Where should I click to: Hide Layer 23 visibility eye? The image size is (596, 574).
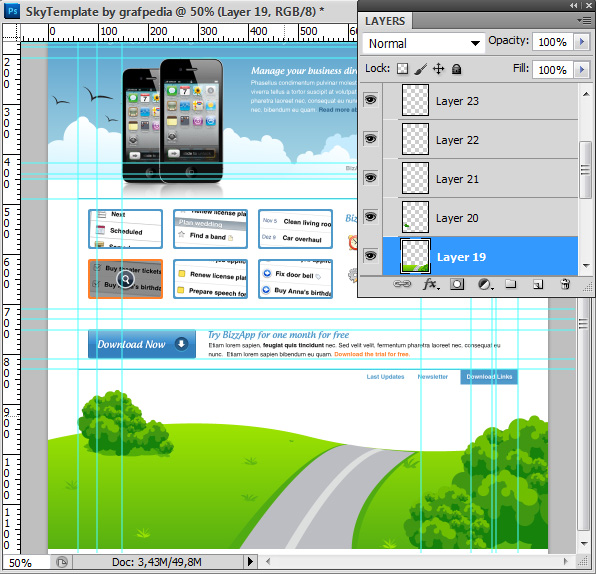[x=371, y=100]
